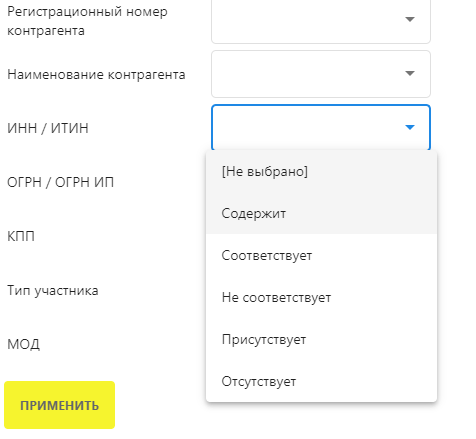This screenshot has width=476, height=439.
Task: Choose the Присутствует option
Action: point(321,339)
